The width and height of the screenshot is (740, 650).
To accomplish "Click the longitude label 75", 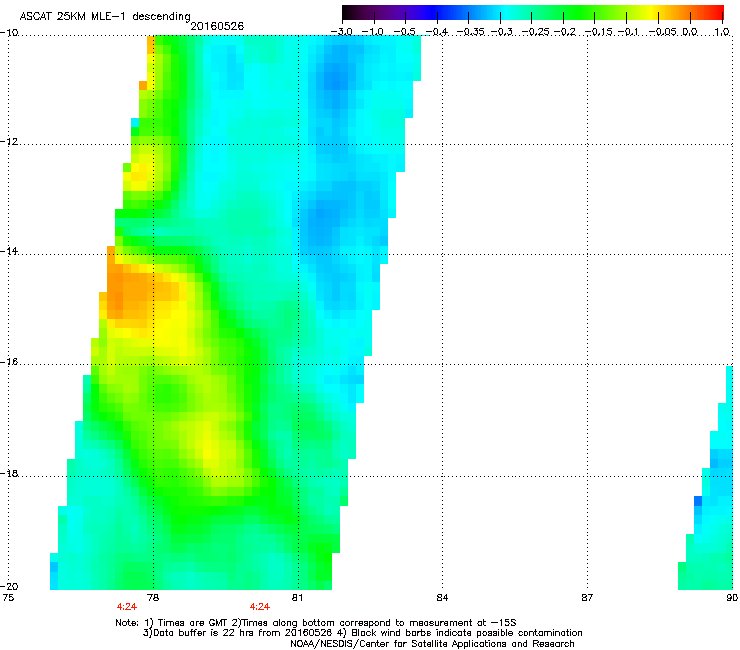I will click(x=8, y=598).
